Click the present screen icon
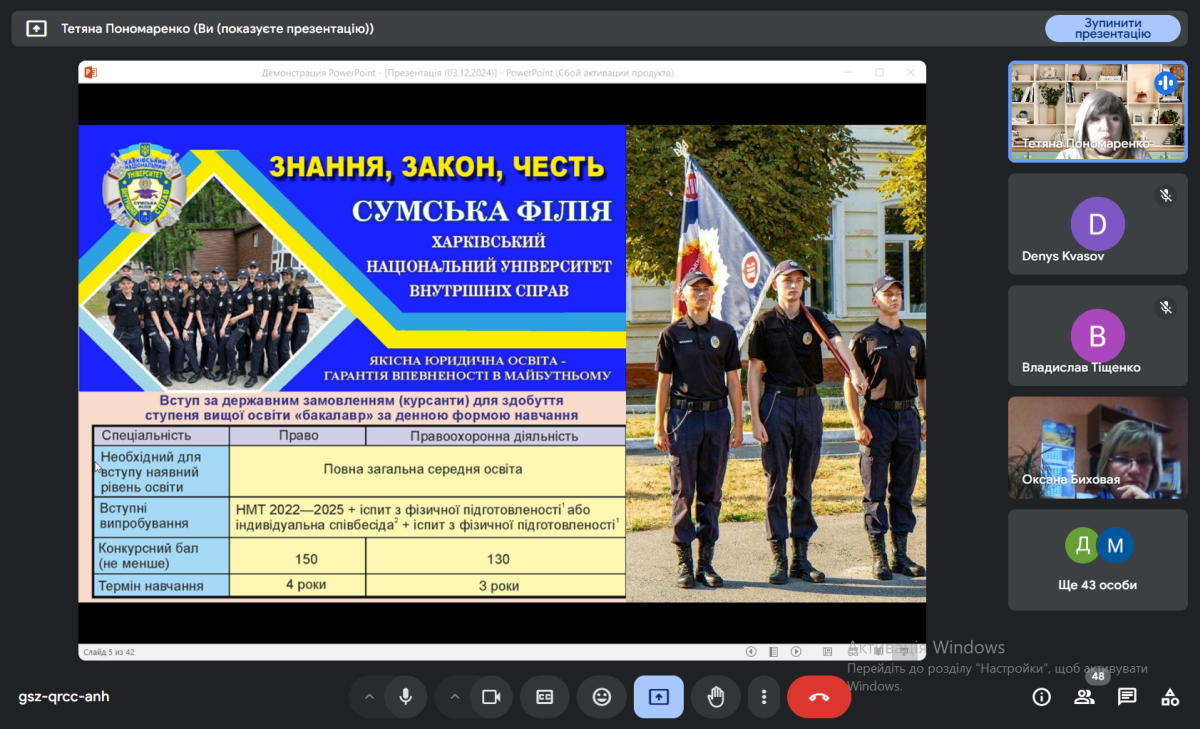Screen dimensions: 1200x729 pos(658,697)
